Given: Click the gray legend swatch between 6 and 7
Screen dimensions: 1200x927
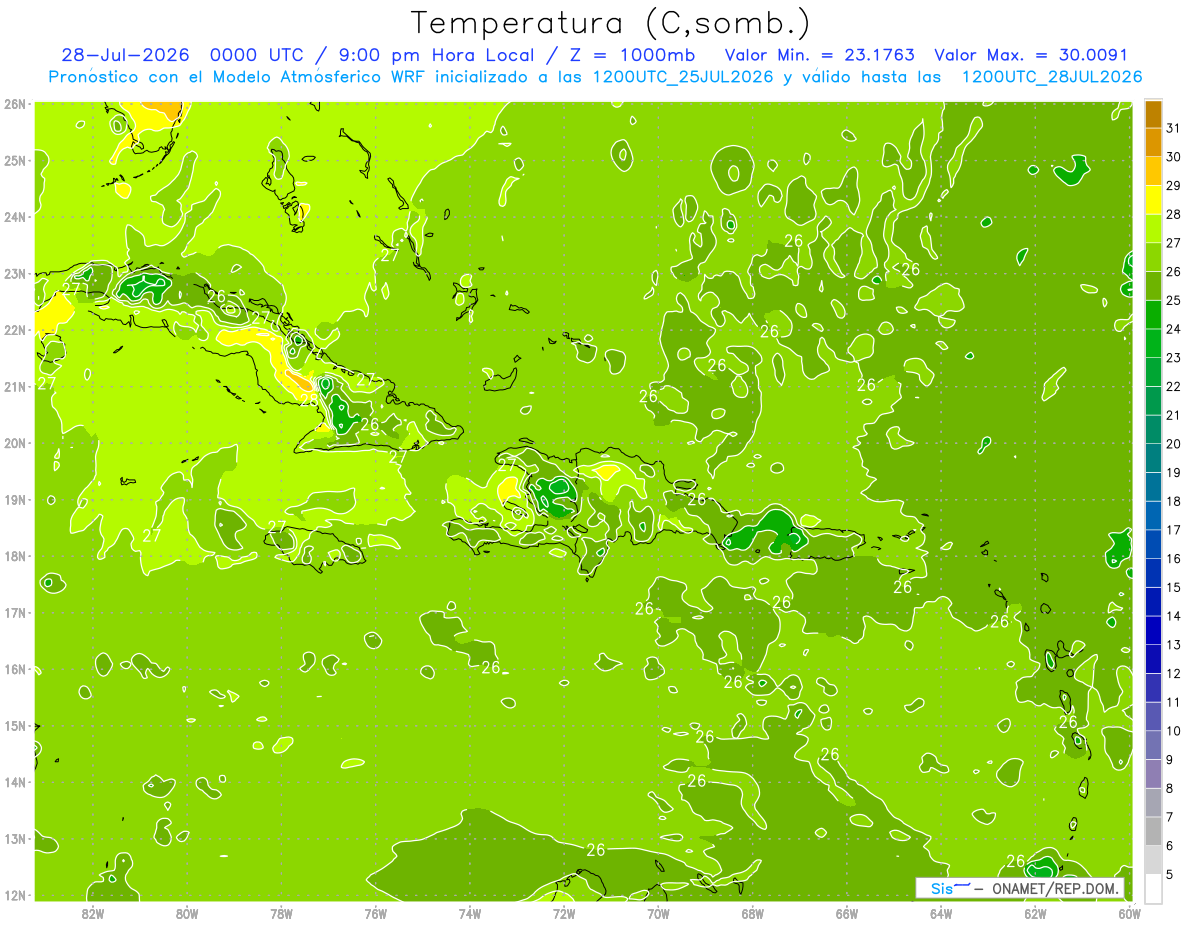Looking at the screenshot, I should pos(1154,831).
